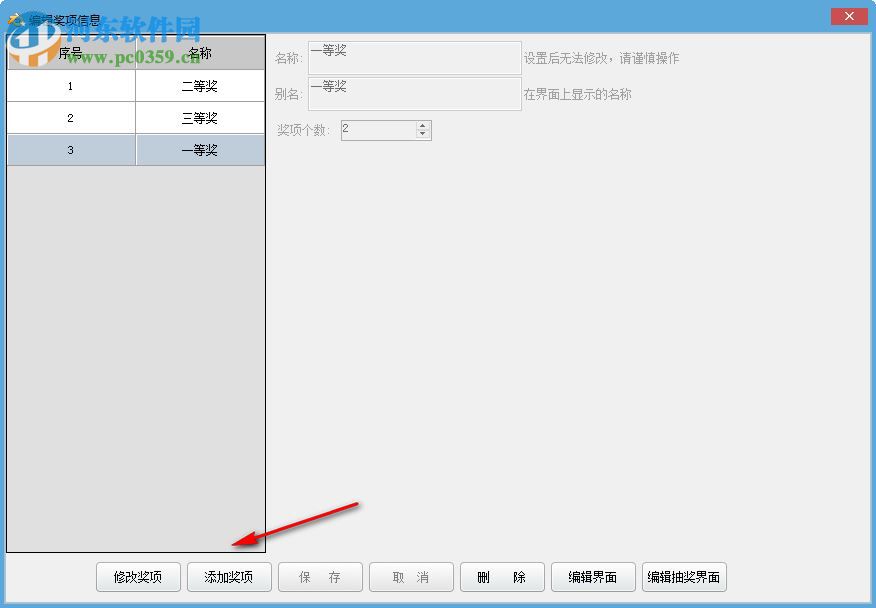Image resolution: width=876 pixels, height=608 pixels.
Task: Click the 序号 column header
Action: (x=70, y=53)
